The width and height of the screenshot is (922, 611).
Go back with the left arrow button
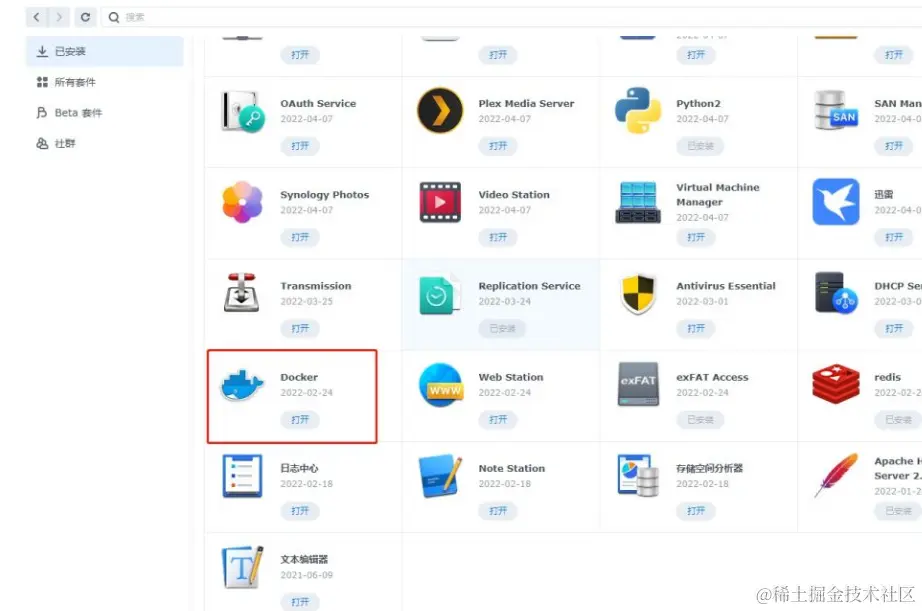[x=36, y=17]
